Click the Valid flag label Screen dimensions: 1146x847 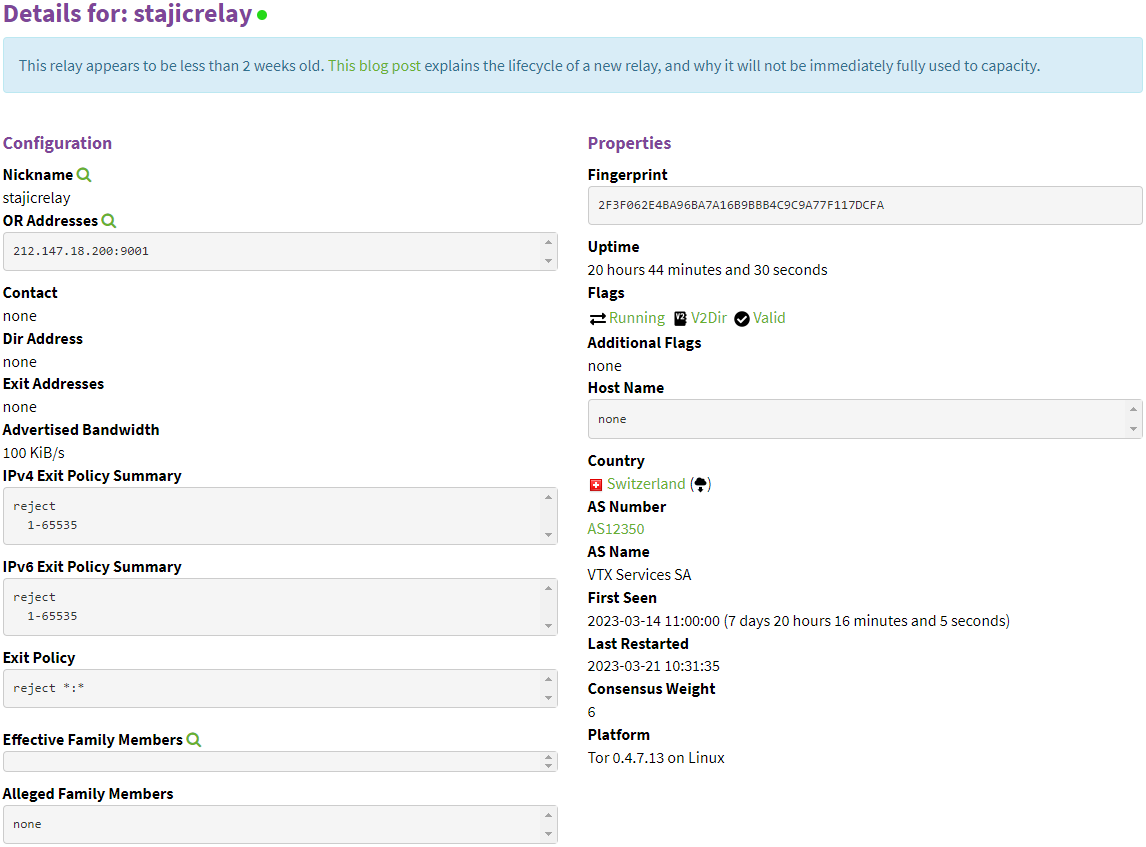point(770,318)
